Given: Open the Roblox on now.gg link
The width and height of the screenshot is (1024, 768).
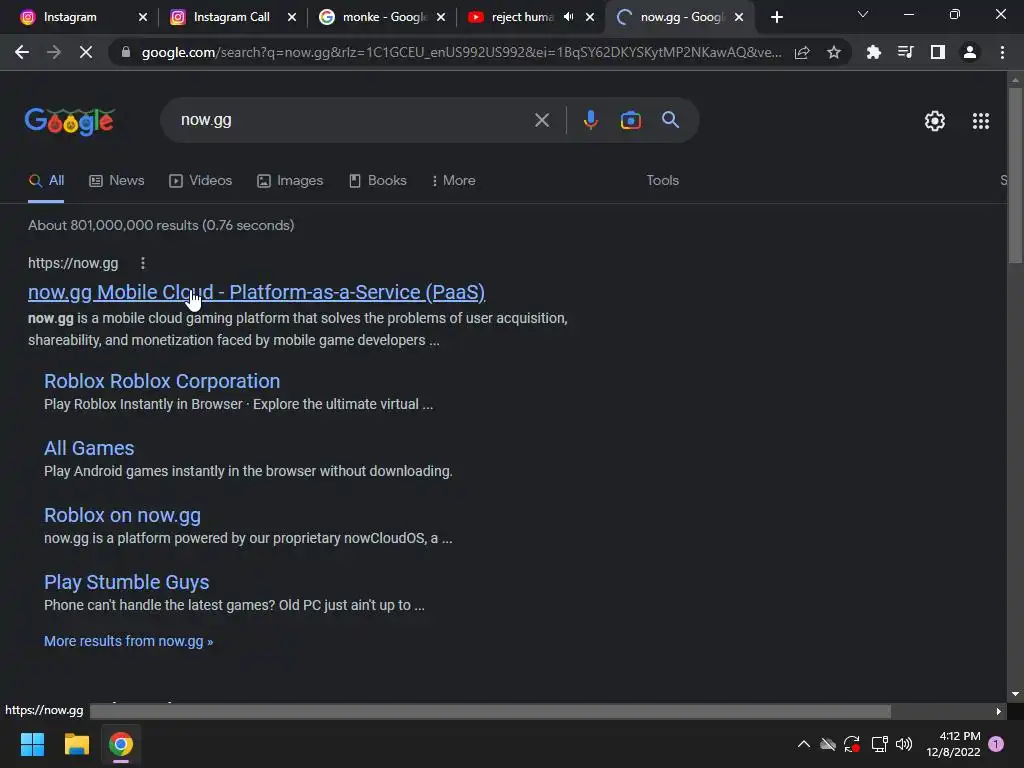Looking at the screenshot, I should (x=122, y=515).
